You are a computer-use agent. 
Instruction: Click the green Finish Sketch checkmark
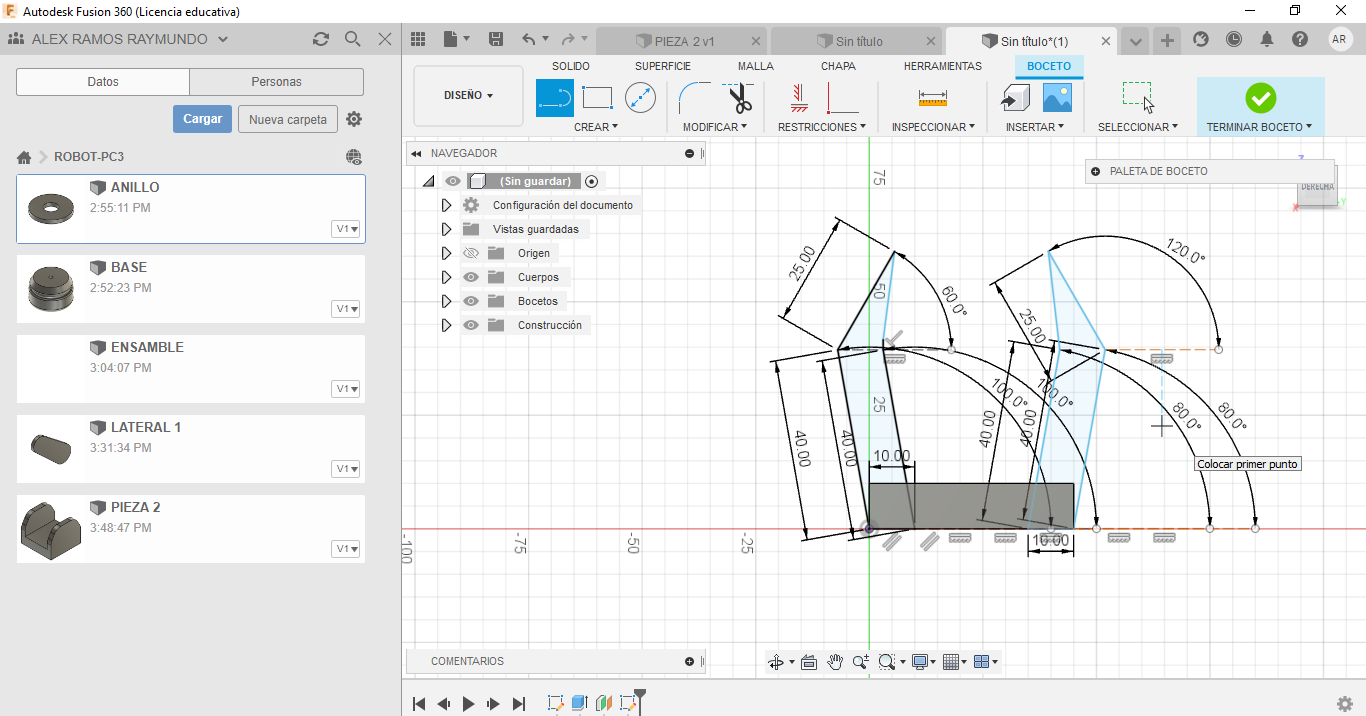[x=1260, y=98]
